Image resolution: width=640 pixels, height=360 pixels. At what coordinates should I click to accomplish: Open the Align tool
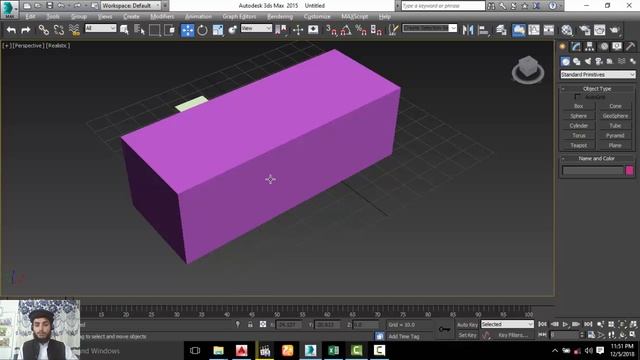click(484, 30)
